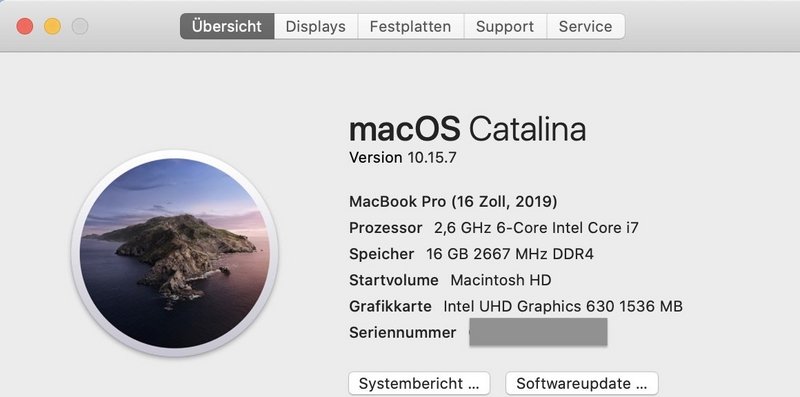Click the Grafikkarte Intel UHD Graphics 630 line
This screenshot has height=397, width=800.
click(x=516, y=307)
